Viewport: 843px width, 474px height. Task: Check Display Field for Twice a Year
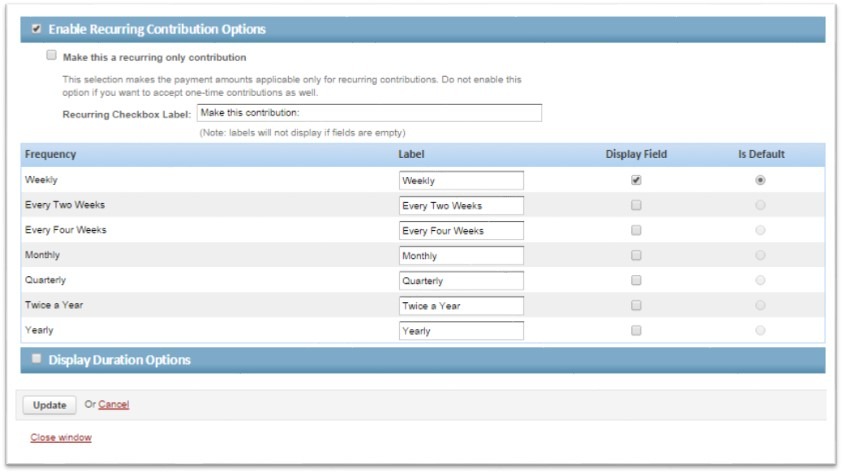coord(636,305)
